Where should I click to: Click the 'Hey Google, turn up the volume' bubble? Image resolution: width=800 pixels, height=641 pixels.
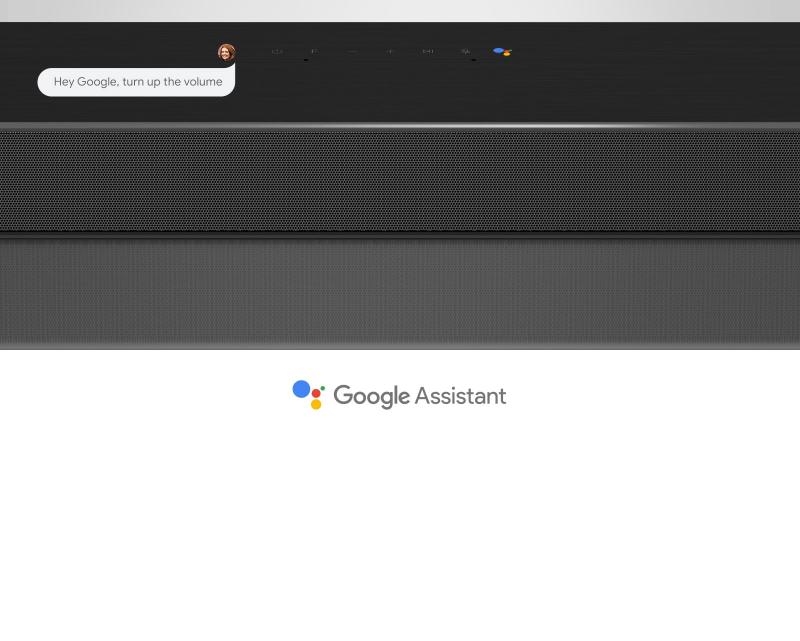point(136,82)
